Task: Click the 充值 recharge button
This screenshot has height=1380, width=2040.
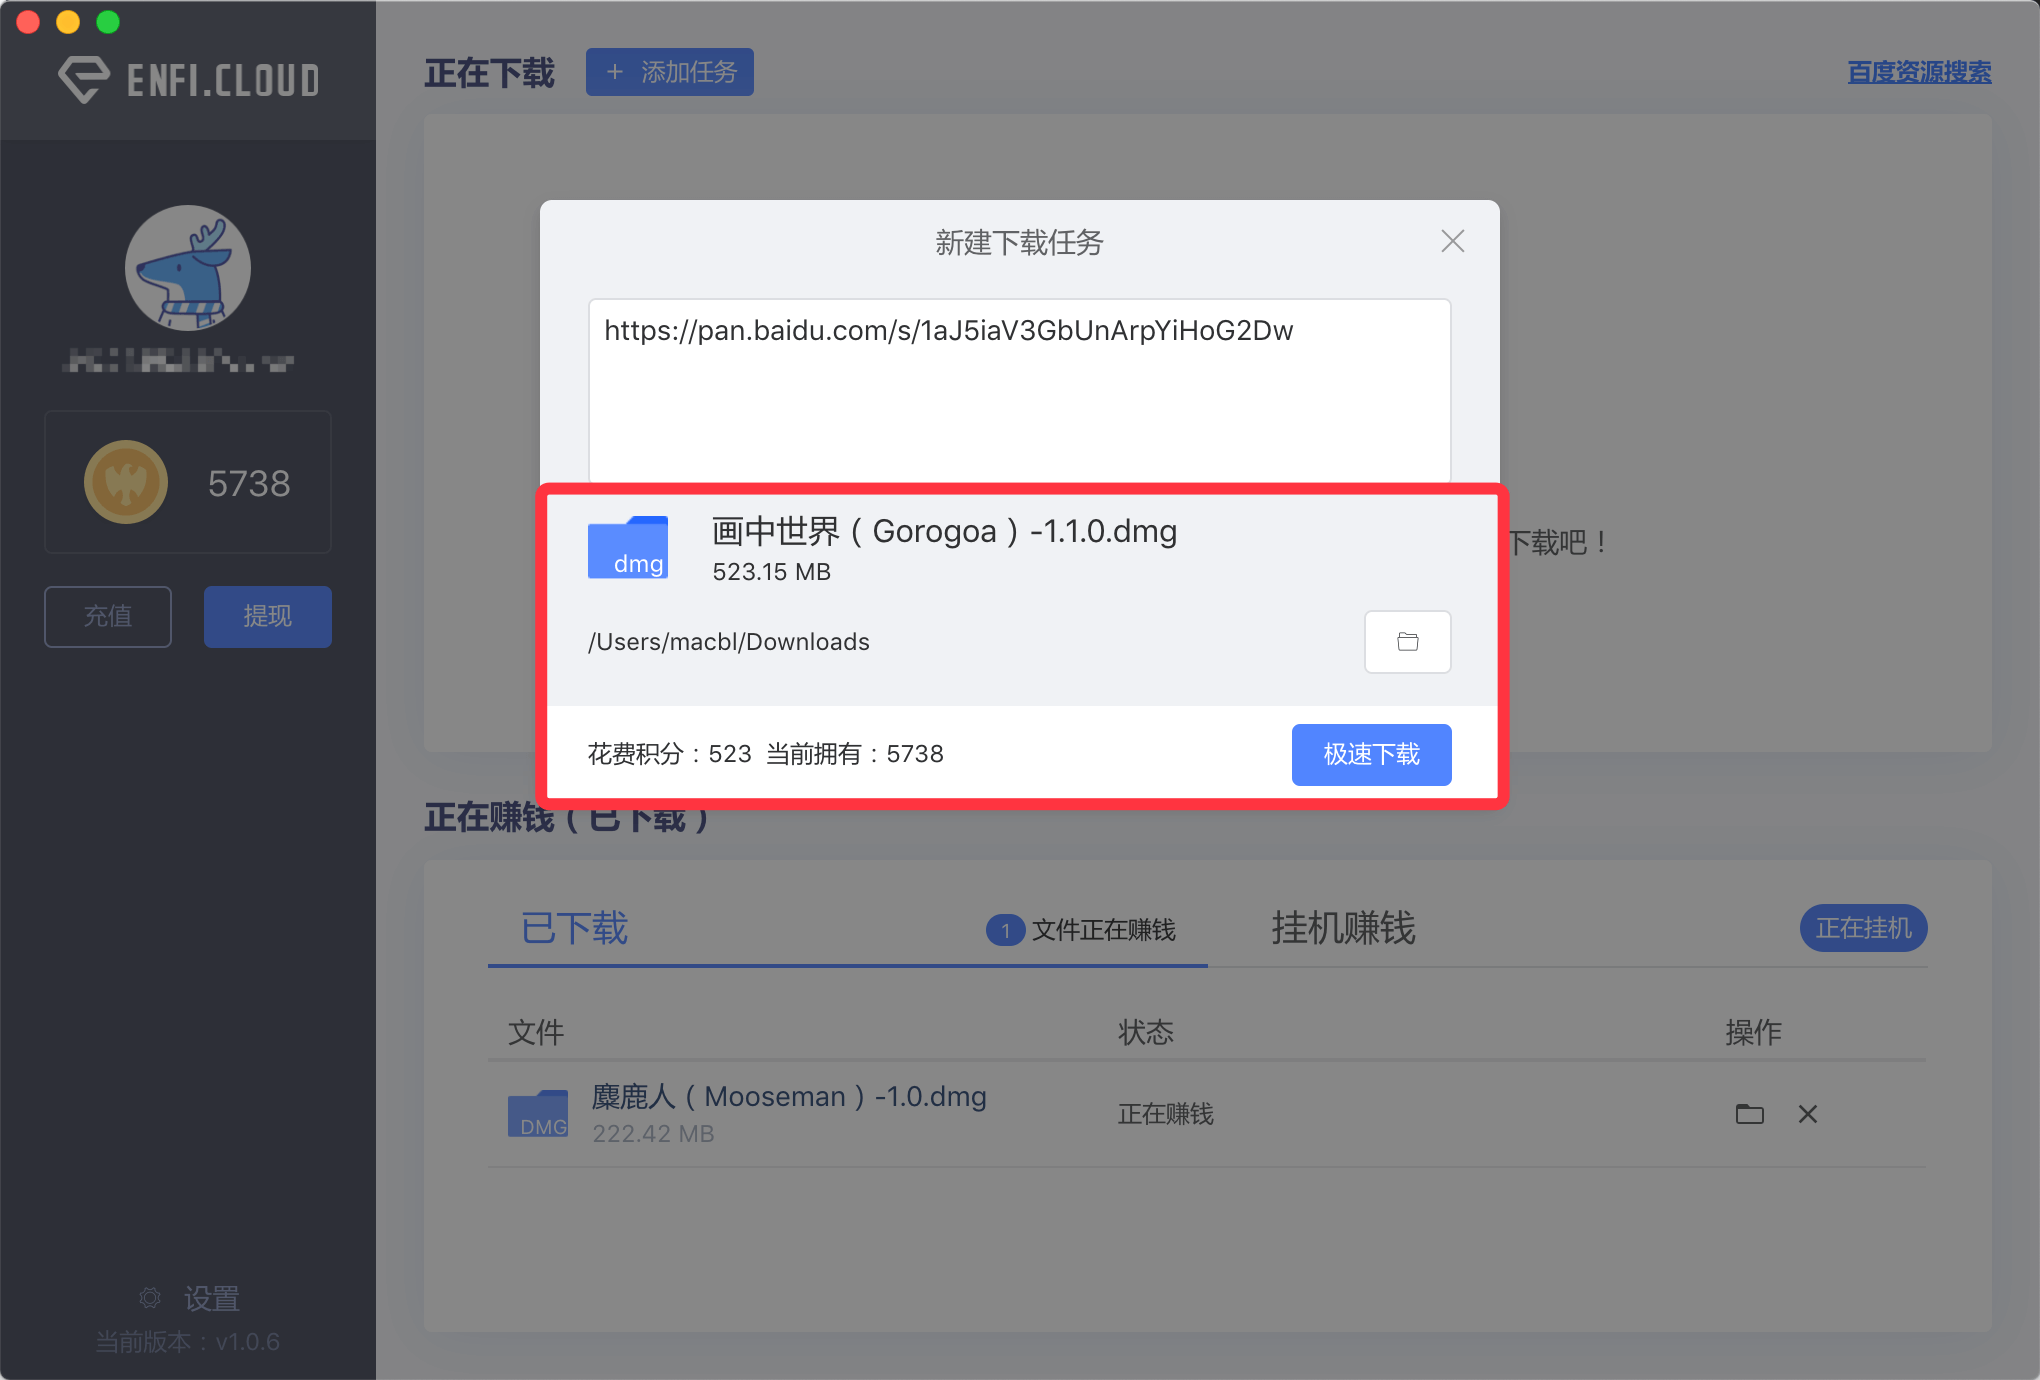Action: tap(108, 616)
